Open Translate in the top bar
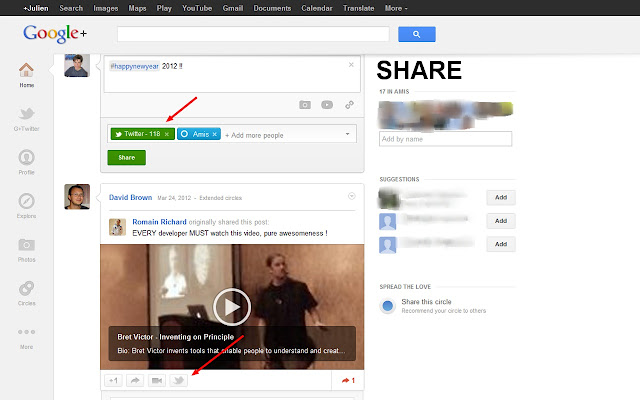Image resolution: width=640 pixels, height=400 pixels. tap(358, 8)
